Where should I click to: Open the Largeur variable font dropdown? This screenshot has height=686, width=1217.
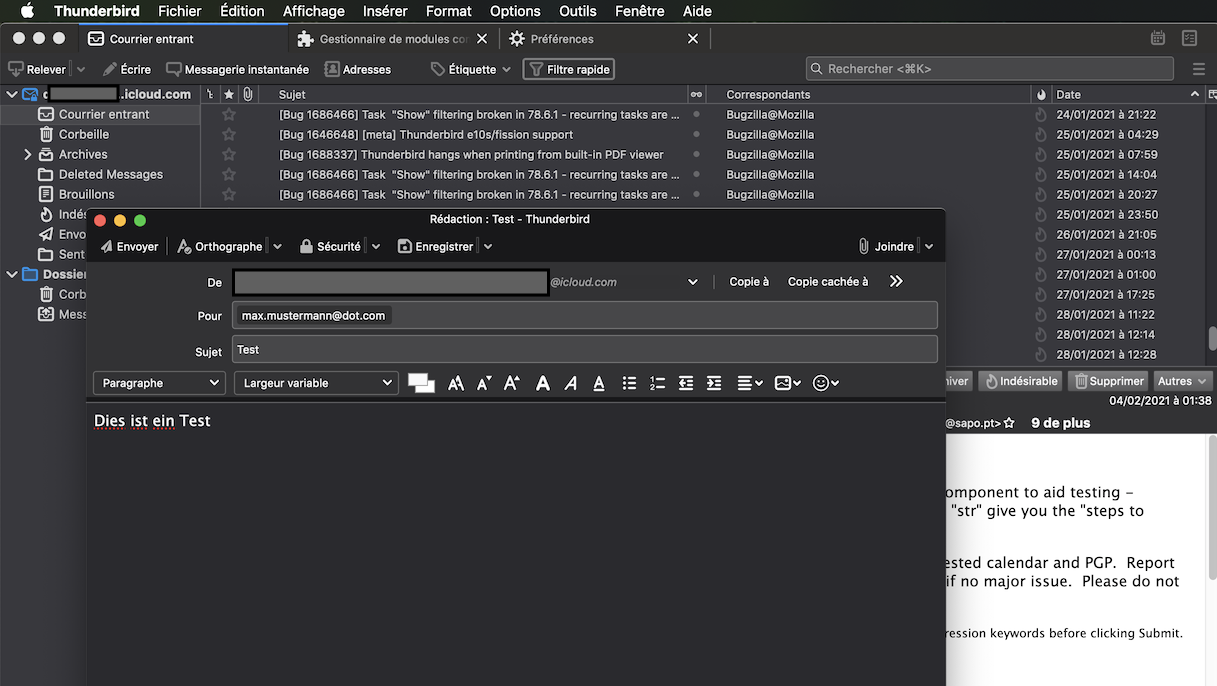(316, 383)
